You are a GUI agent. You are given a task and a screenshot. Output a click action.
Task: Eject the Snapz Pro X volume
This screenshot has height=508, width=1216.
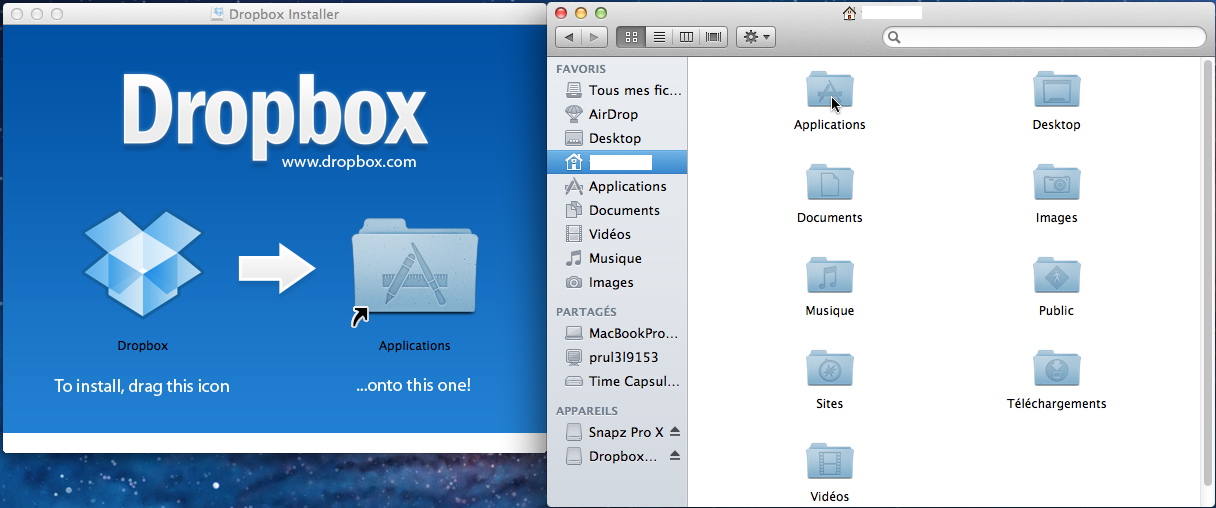coord(675,432)
